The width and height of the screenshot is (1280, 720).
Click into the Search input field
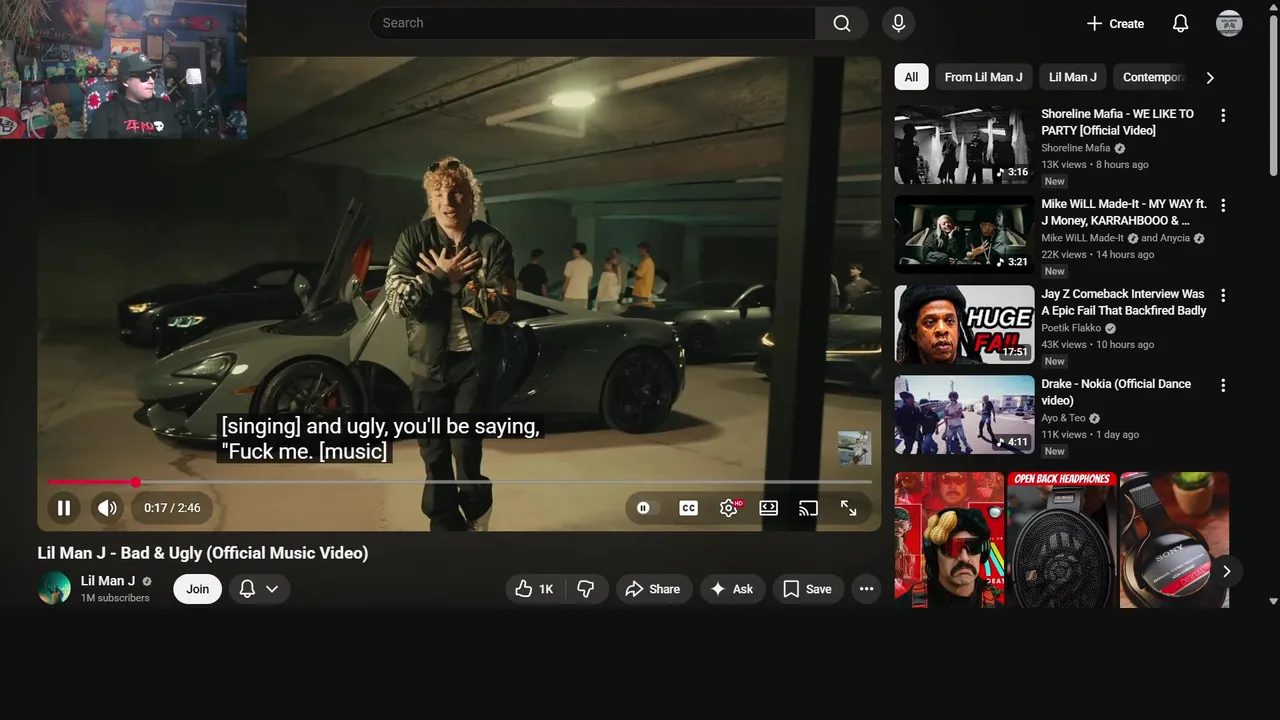pyautogui.click(x=592, y=23)
